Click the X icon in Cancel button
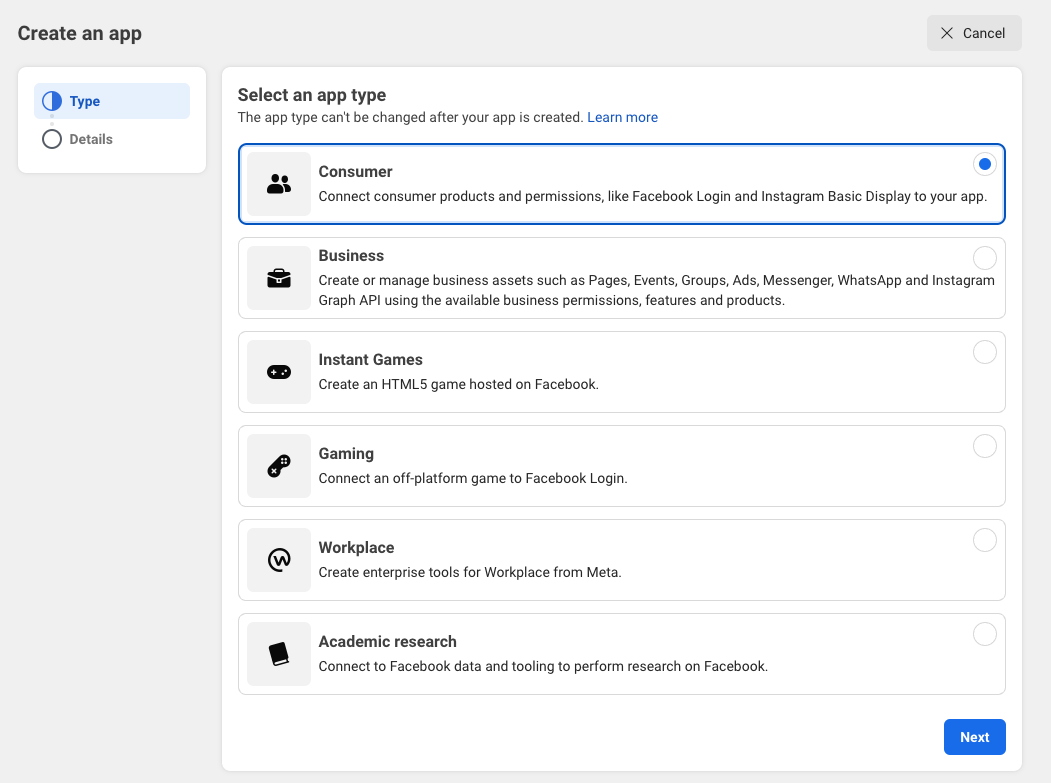 point(946,33)
